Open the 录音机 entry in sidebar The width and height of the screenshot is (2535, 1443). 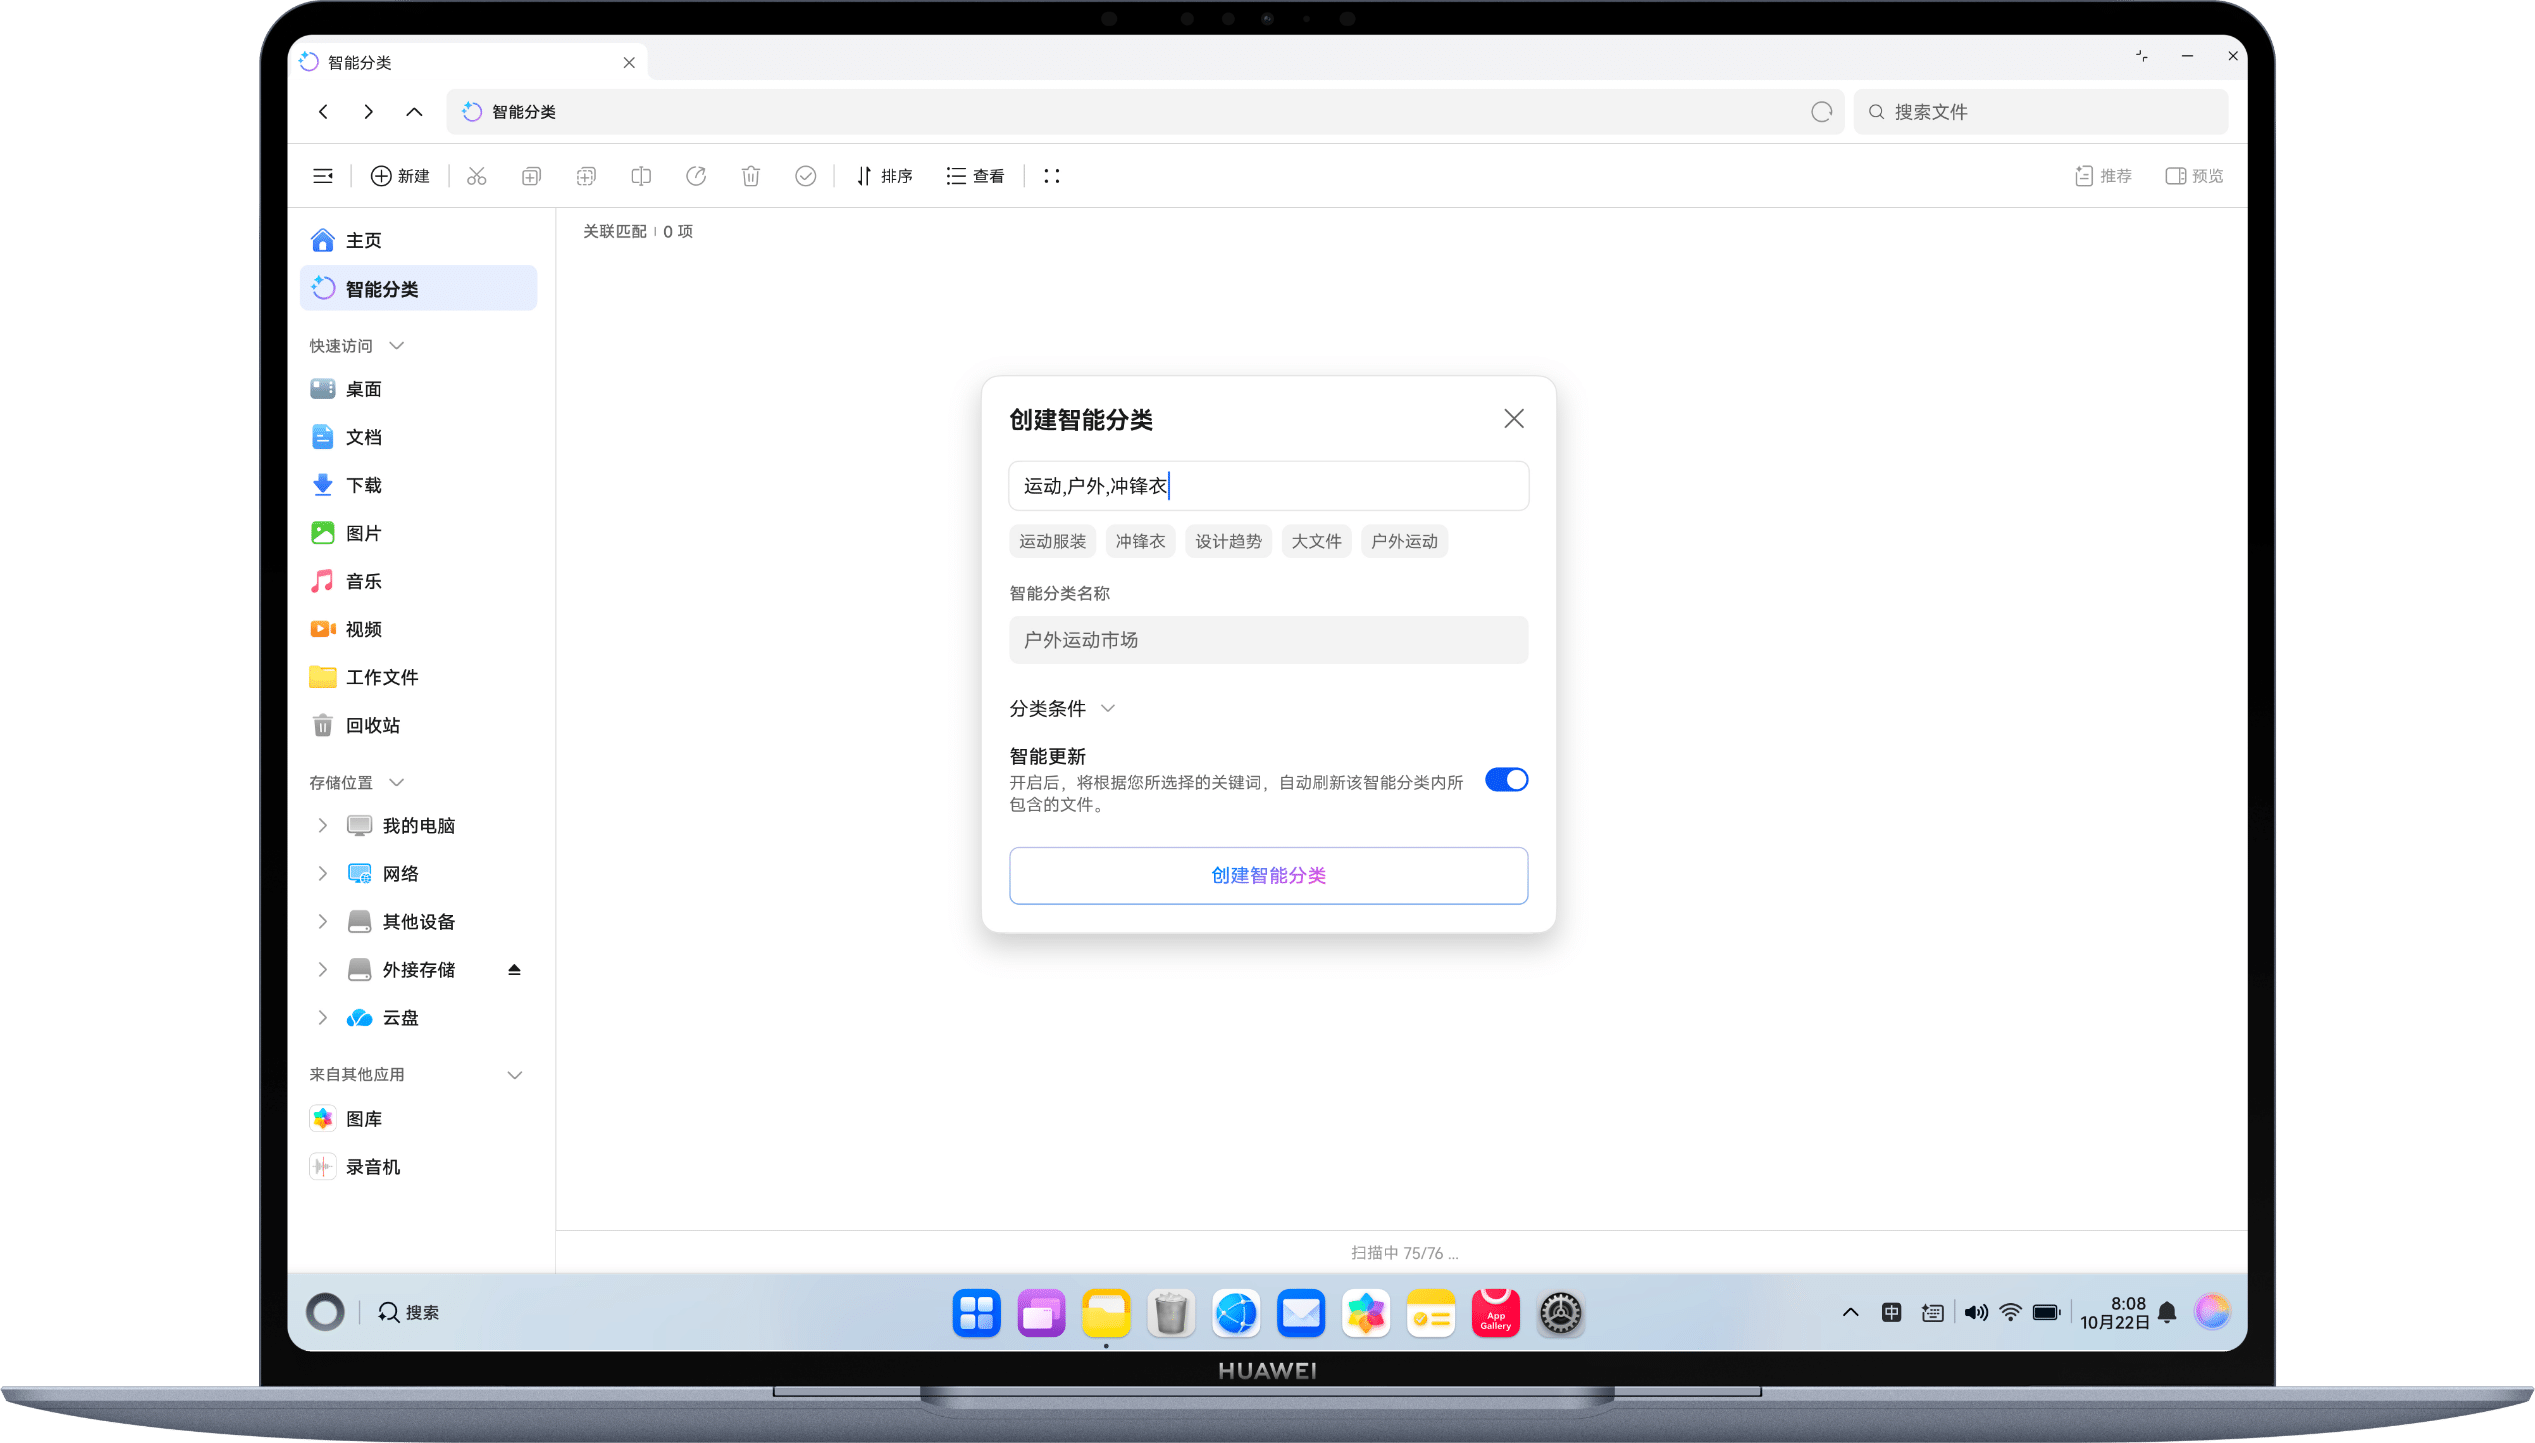(372, 1166)
